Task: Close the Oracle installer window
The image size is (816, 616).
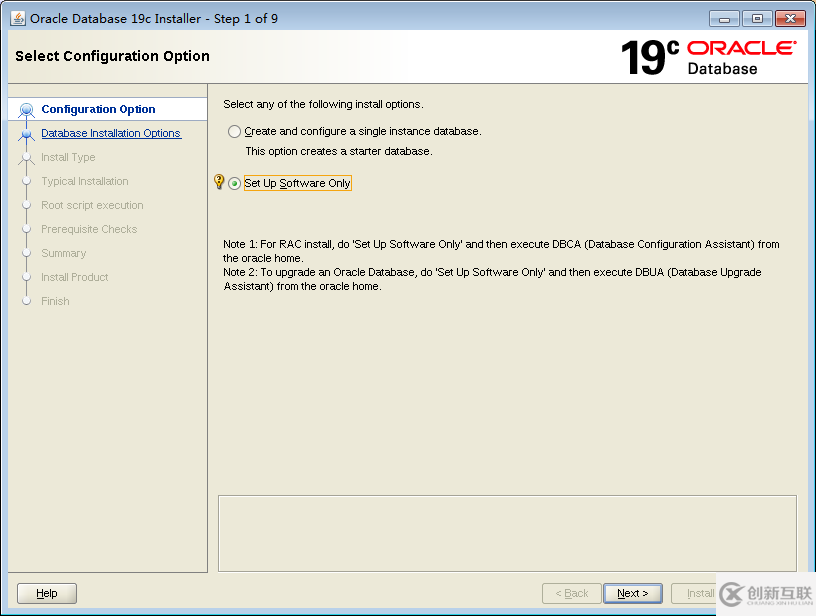Action: pos(790,19)
